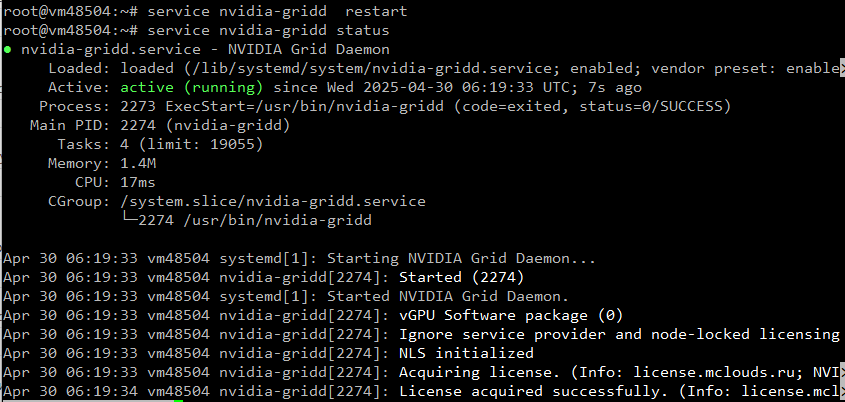The image size is (845, 402).
Task: Click the 'enabled;' text in Loaded line
Action: [x=606, y=69]
